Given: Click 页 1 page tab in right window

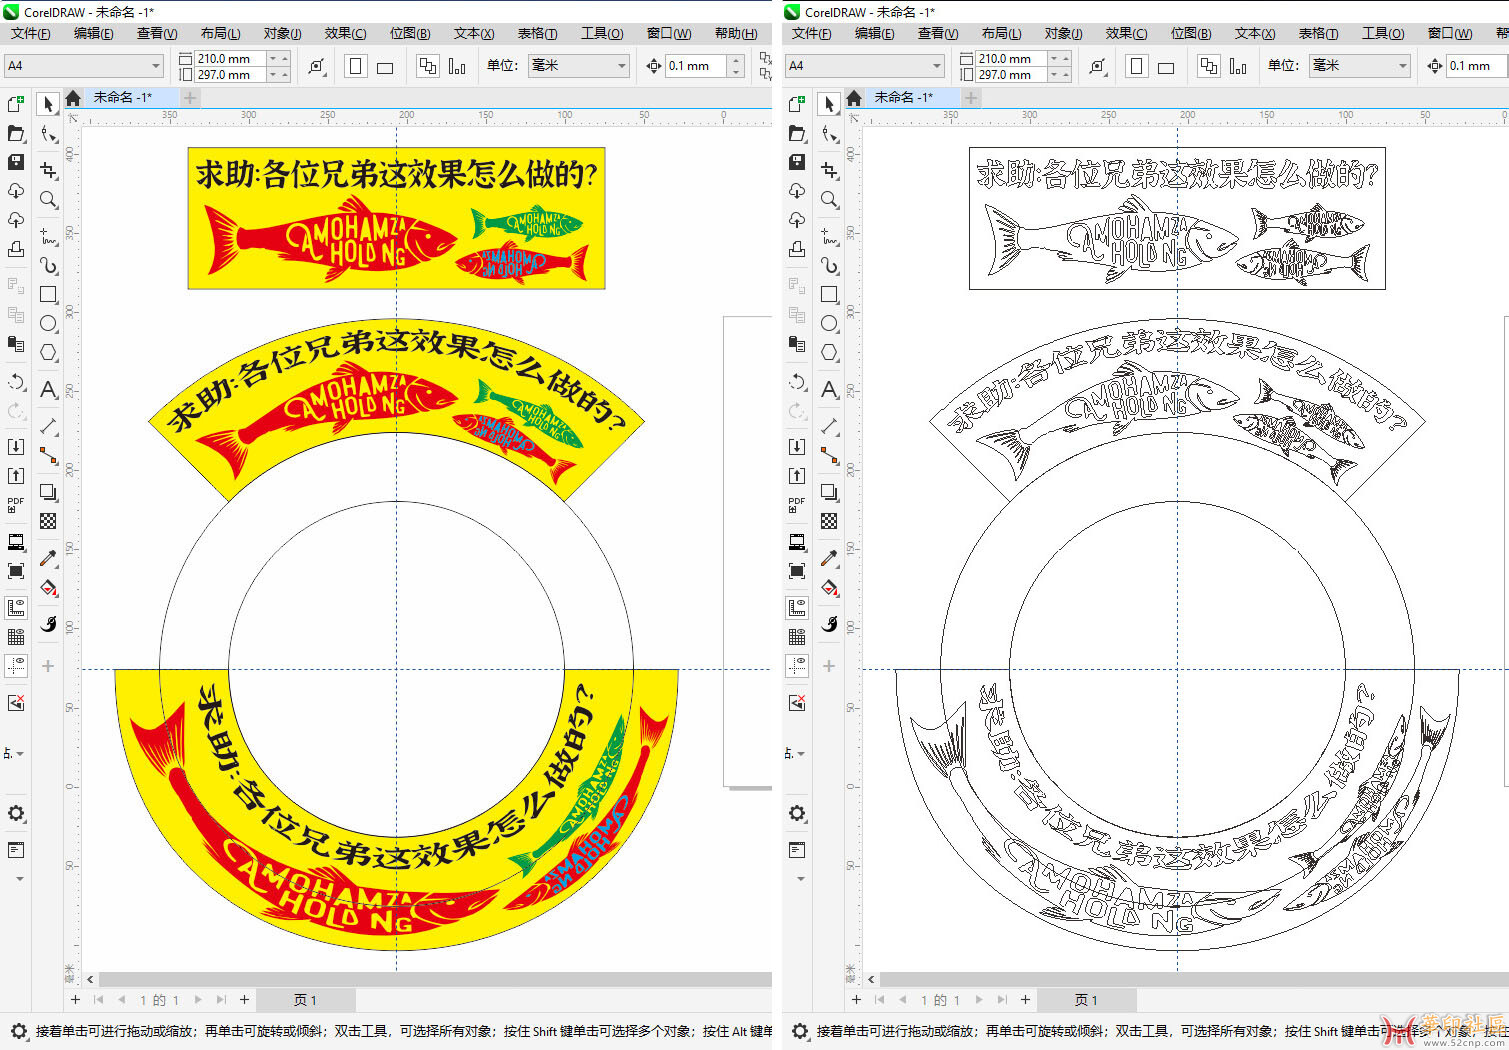Looking at the screenshot, I should pyautogui.click(x=1086, y=1000).
